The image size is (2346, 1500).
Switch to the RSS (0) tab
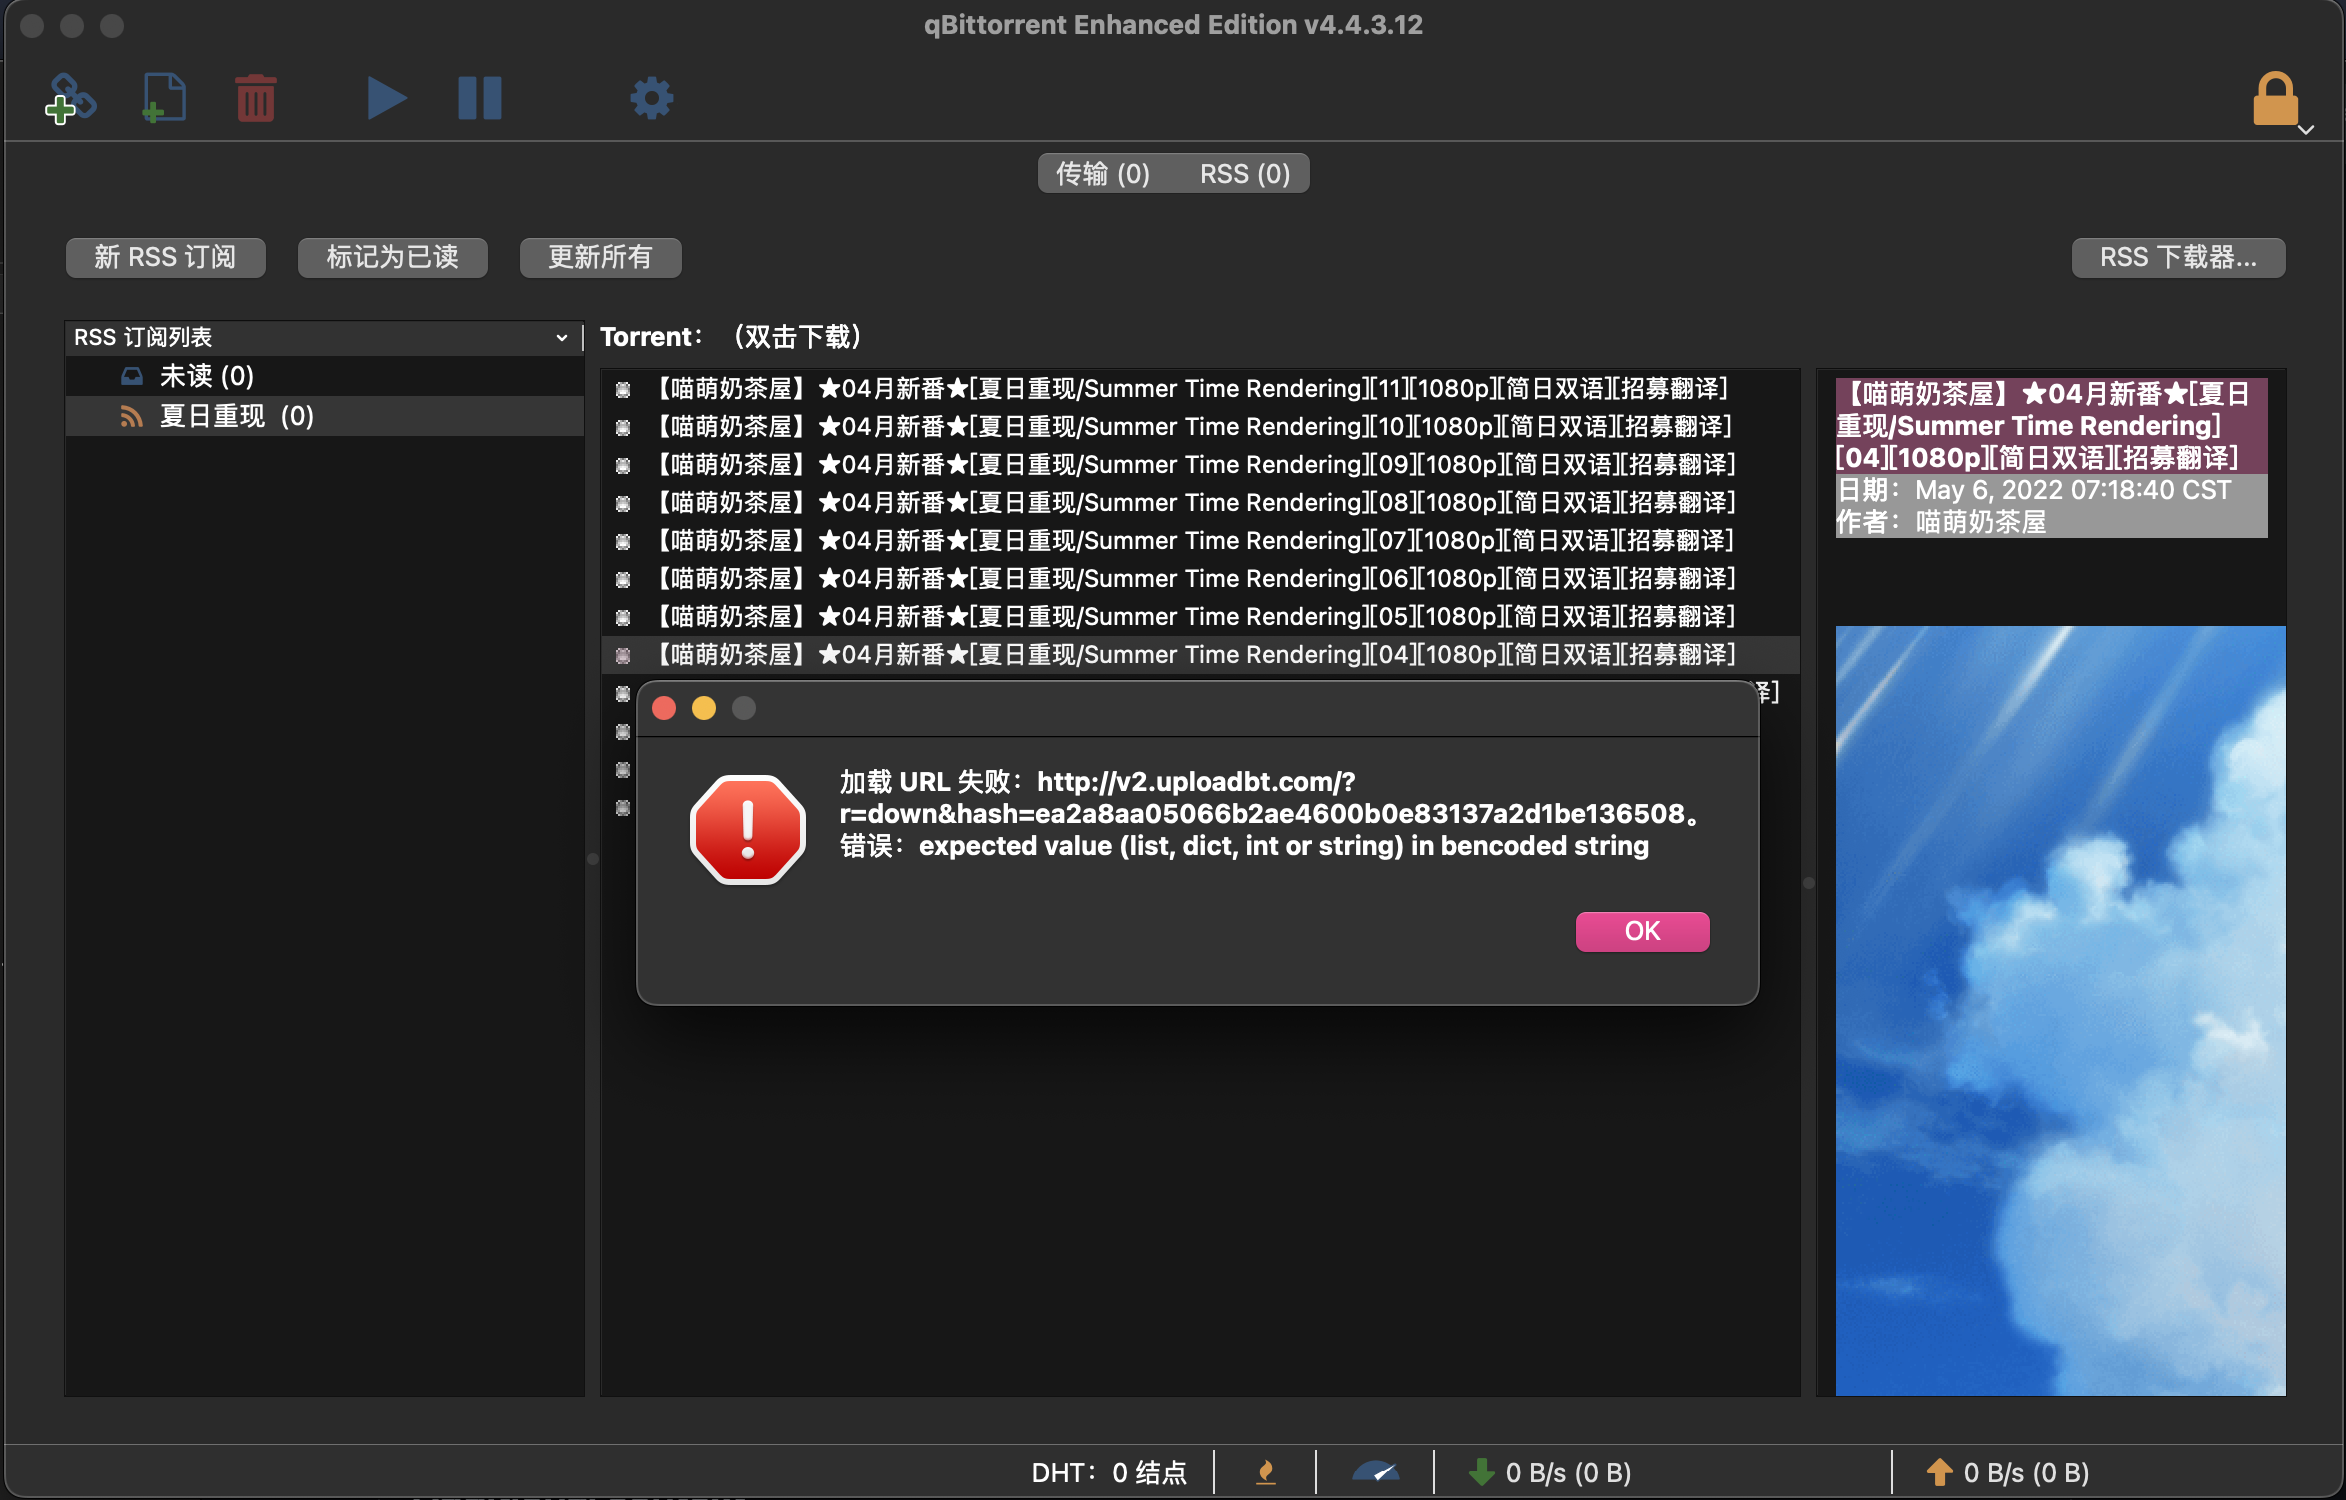(1243, 172)
